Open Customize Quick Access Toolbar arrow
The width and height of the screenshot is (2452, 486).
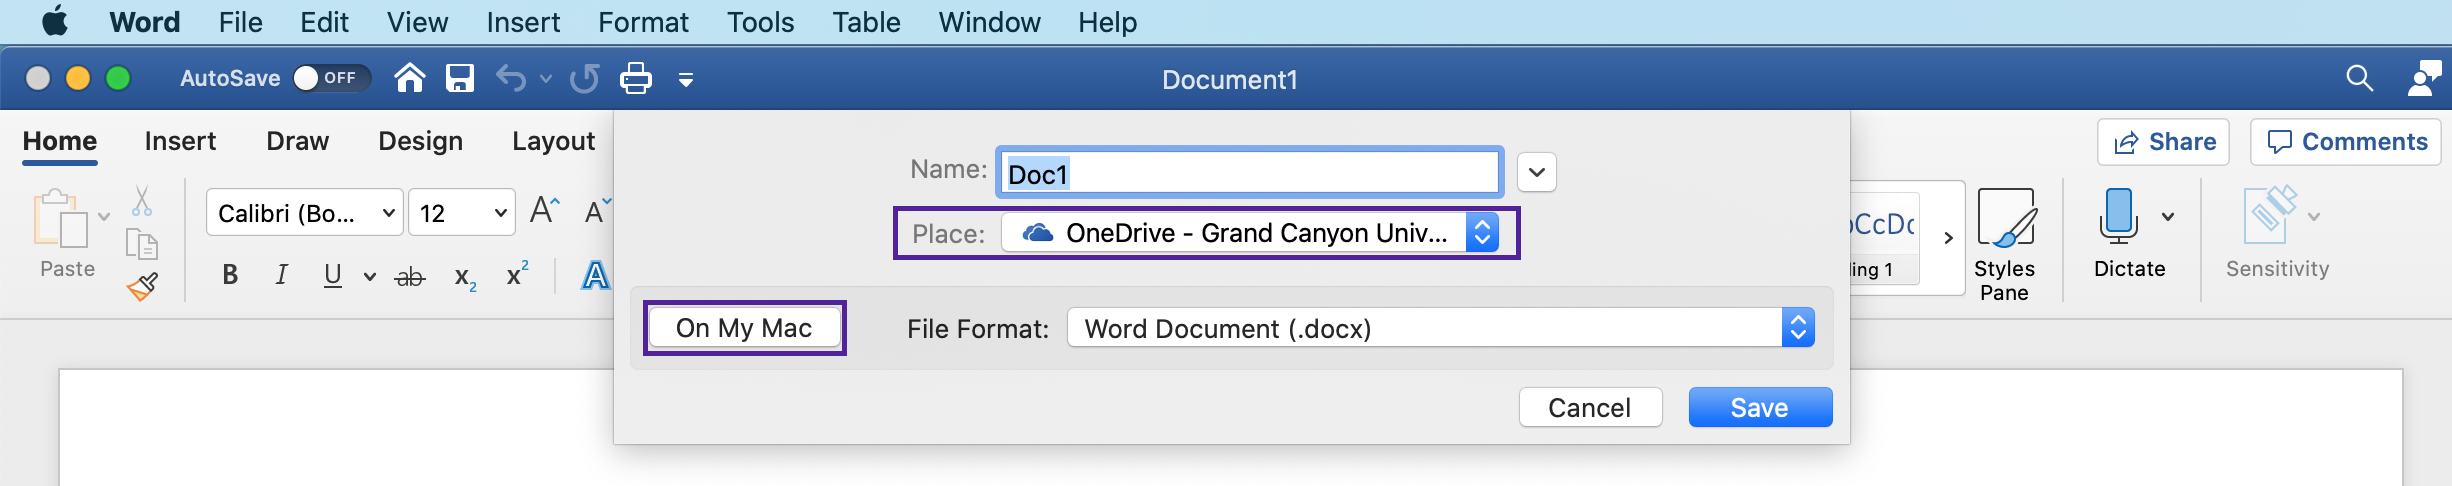(x=686, y=79)
